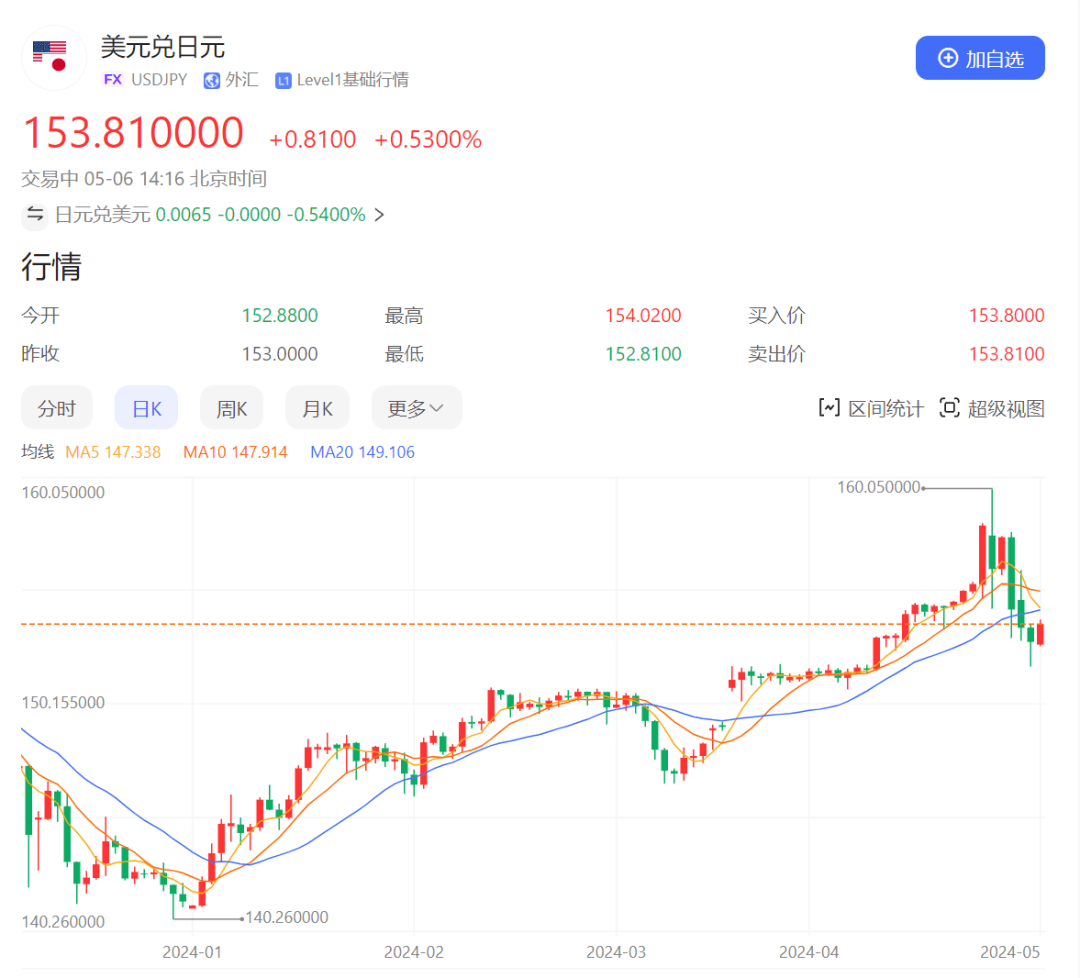Switch to the 分时 intraday tab
The height and width of the screenshot is (978, 1080).
pyautogui.click(x=57, y=407)
